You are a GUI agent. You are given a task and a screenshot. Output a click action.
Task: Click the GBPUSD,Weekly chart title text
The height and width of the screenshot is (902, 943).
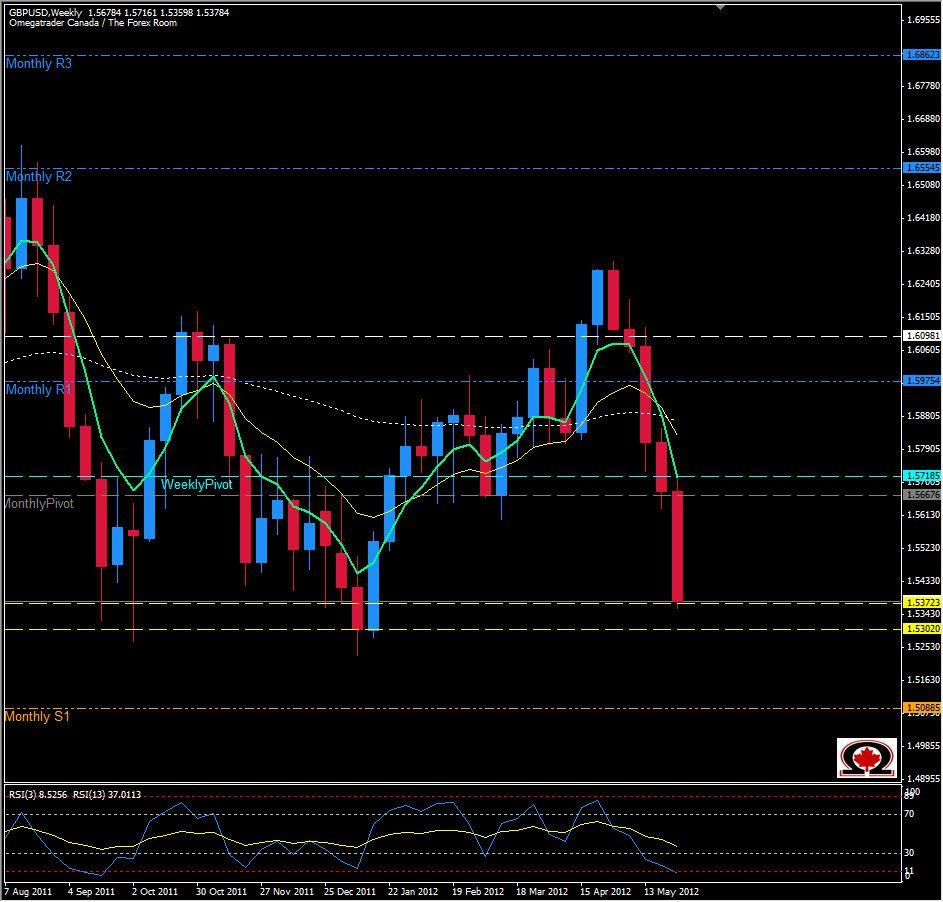[x=44, y=12]
